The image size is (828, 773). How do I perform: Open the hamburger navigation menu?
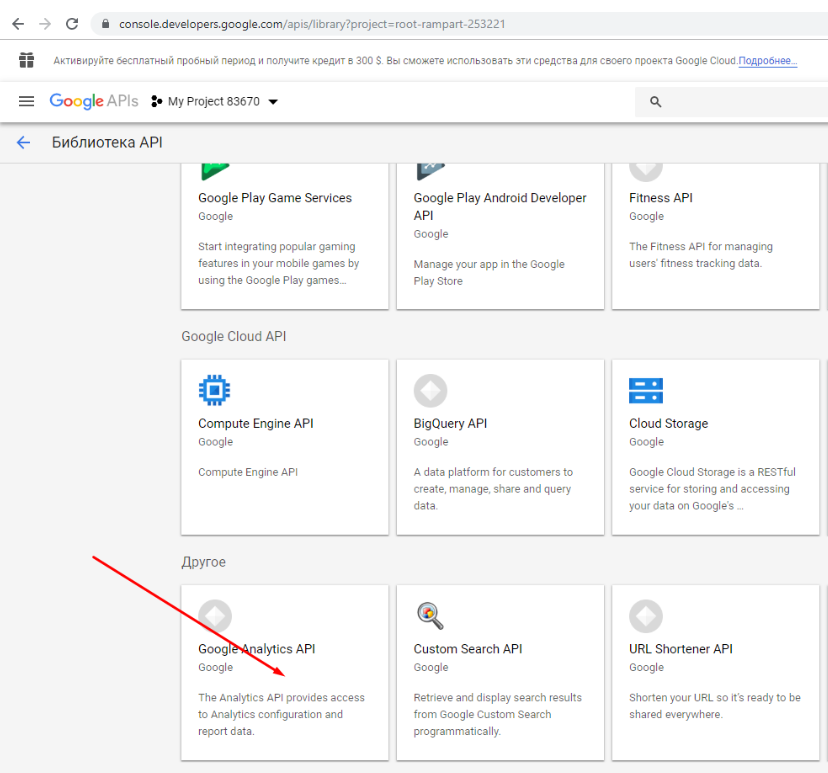26,101
